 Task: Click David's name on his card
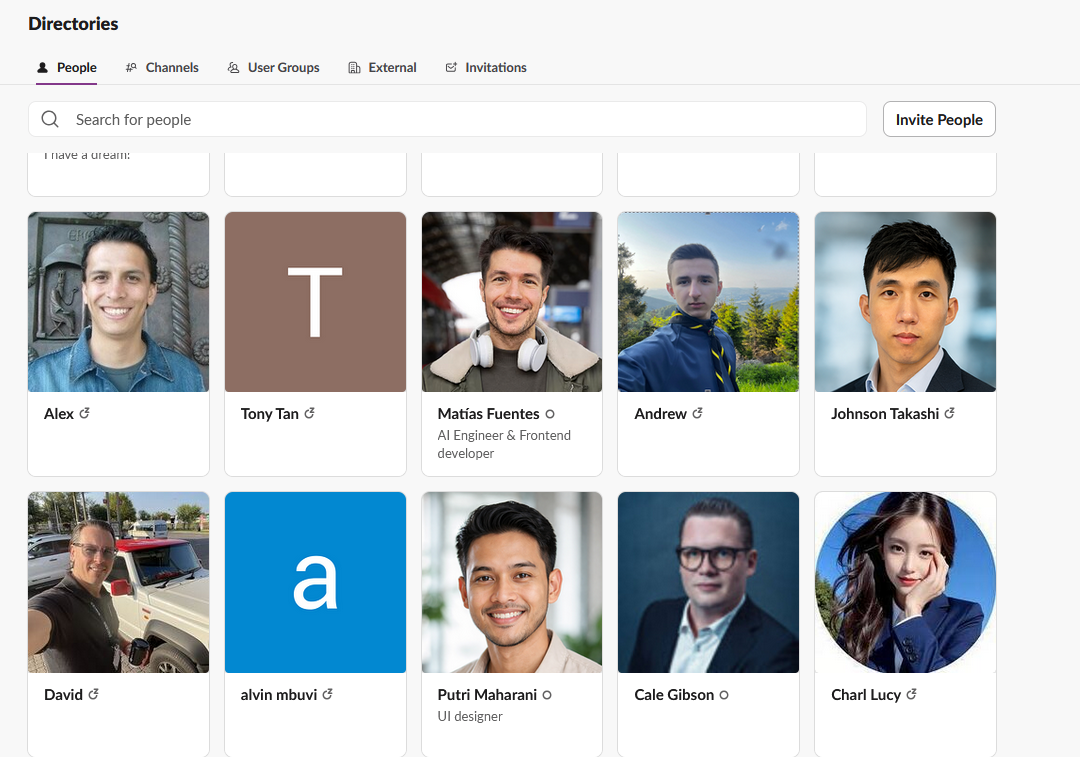point(63,695)
